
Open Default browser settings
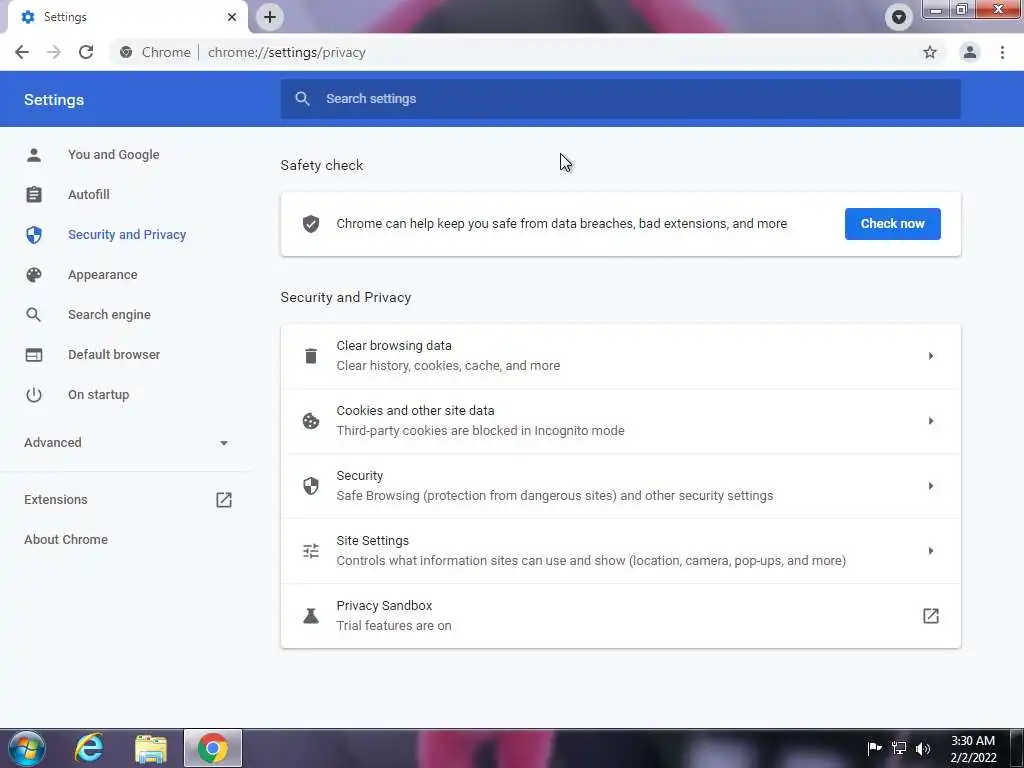tap(114, 355)
